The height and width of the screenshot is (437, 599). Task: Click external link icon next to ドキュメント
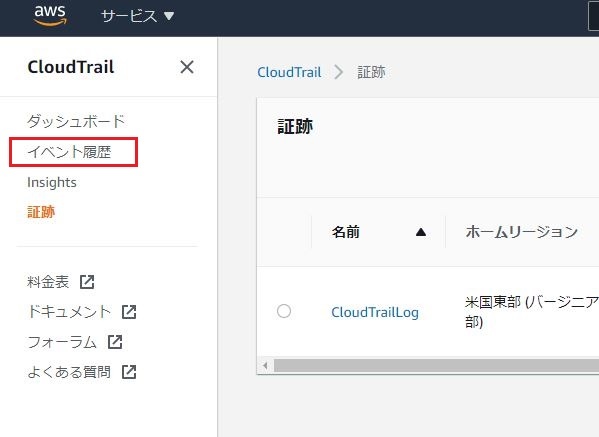[x=129, y=312]
